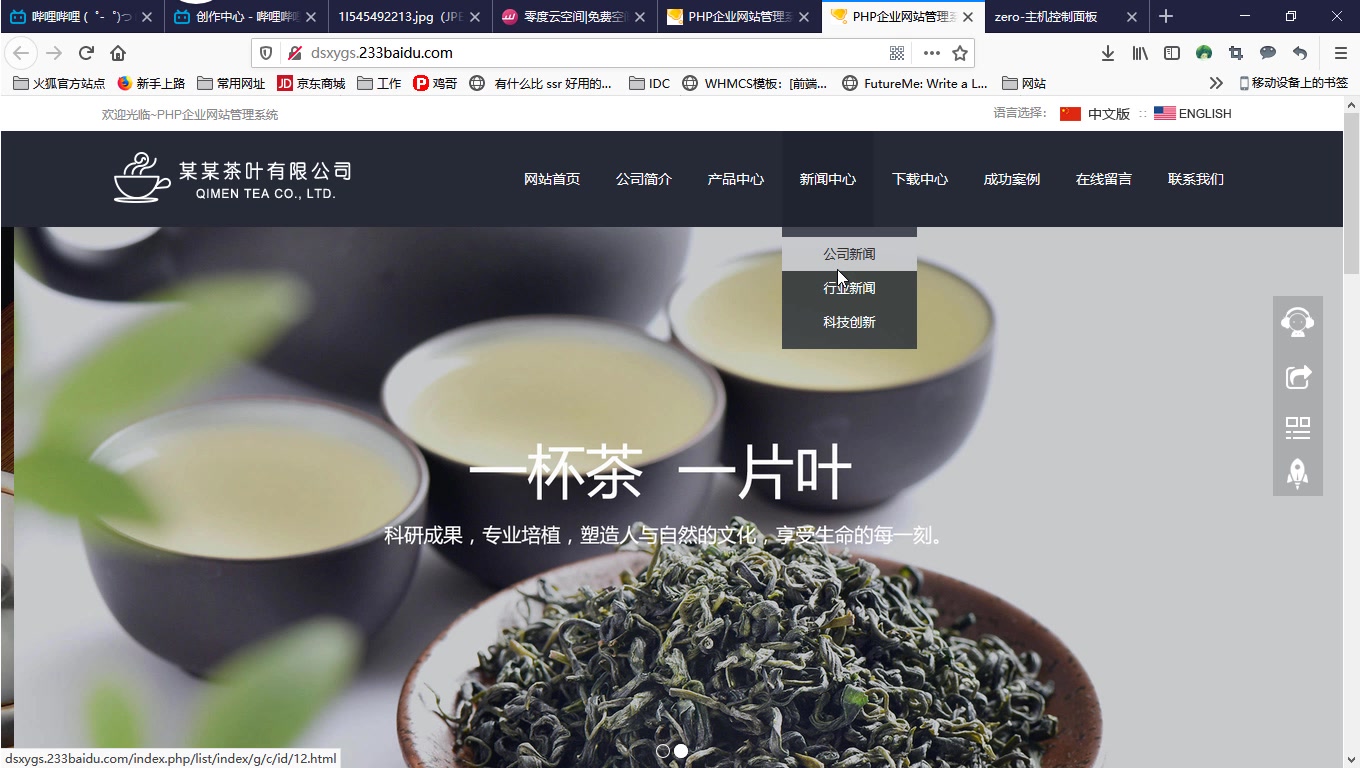Toggle the browser sidebar panel icon
The image size is (1360, 768).
tap(1172, 53)
